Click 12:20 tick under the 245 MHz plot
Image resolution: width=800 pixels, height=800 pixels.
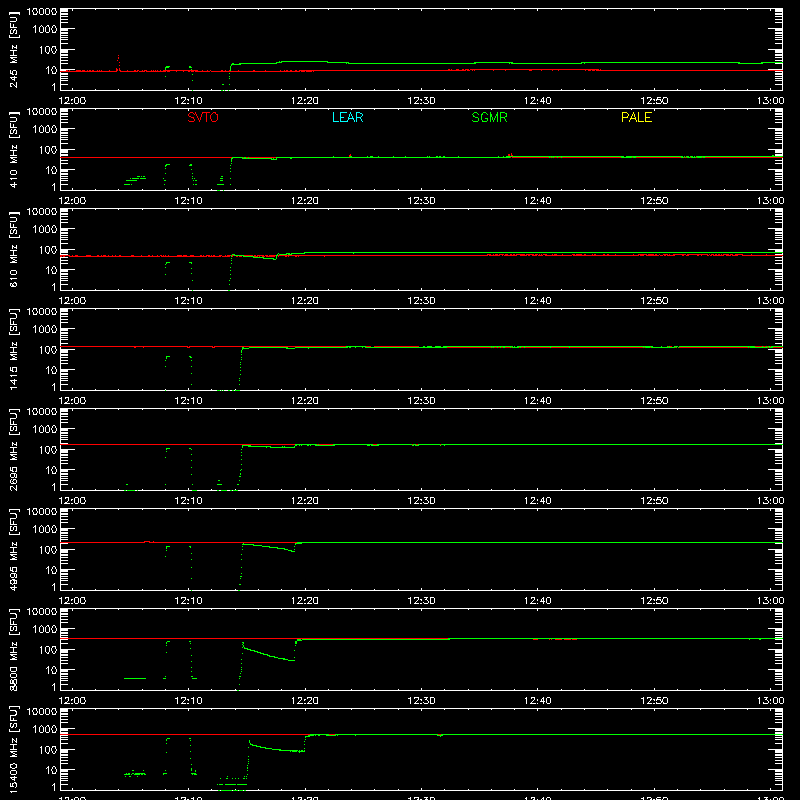tap(305, 101)
